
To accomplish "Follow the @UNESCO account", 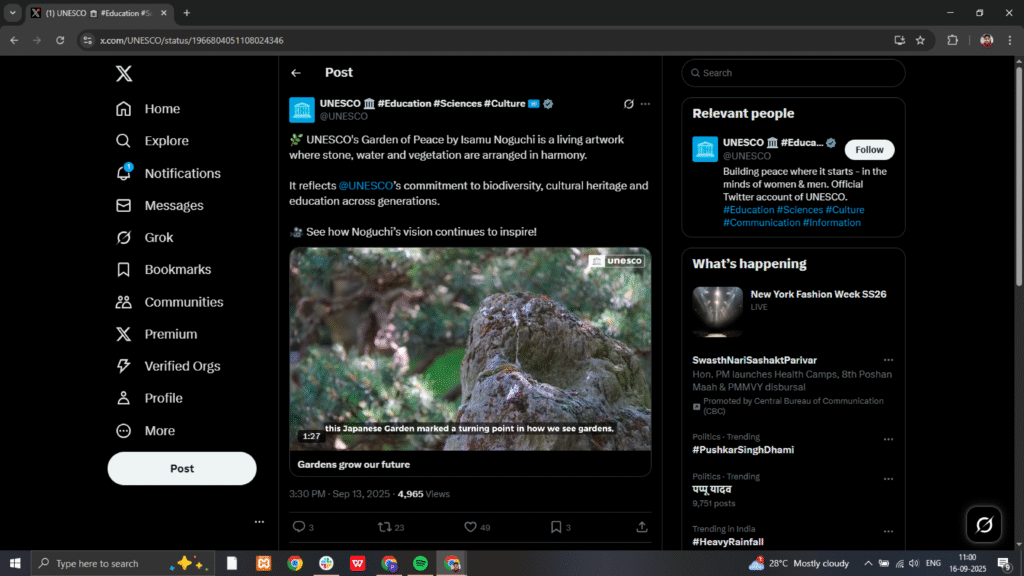I will (869, 149).
